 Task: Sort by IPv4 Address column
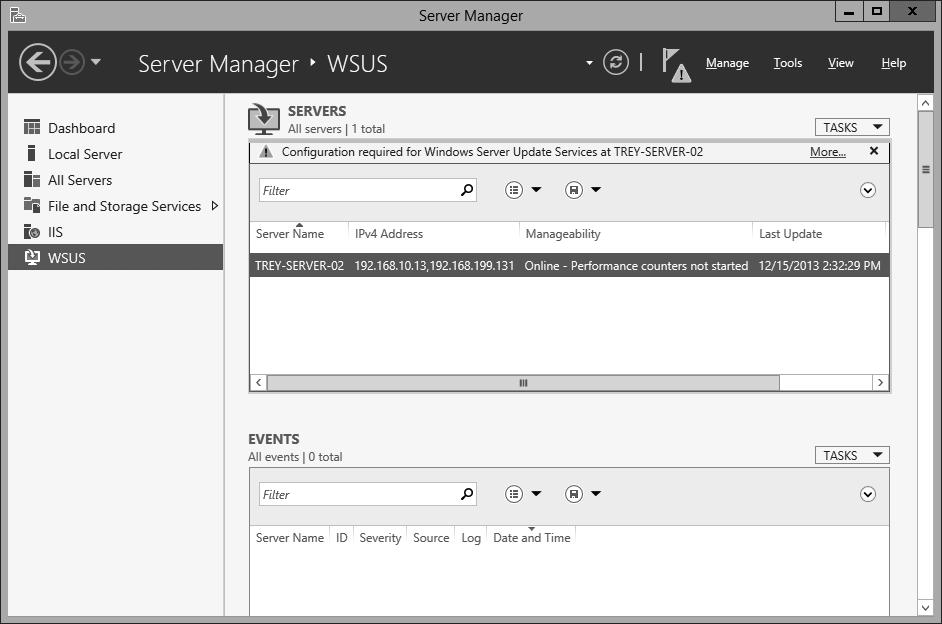coord(389,234)
